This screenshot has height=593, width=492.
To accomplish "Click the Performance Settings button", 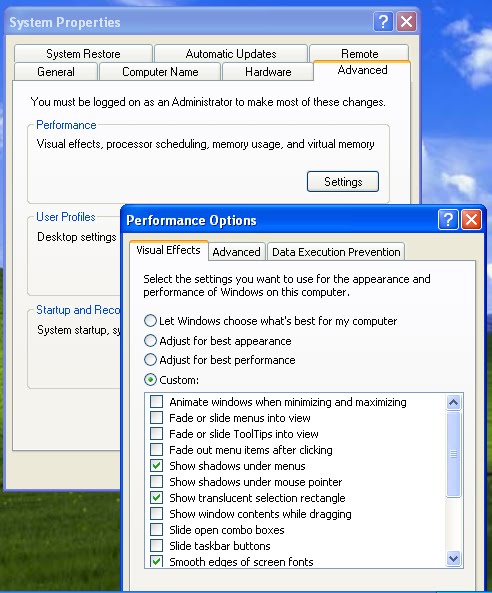I will point(343,182).
